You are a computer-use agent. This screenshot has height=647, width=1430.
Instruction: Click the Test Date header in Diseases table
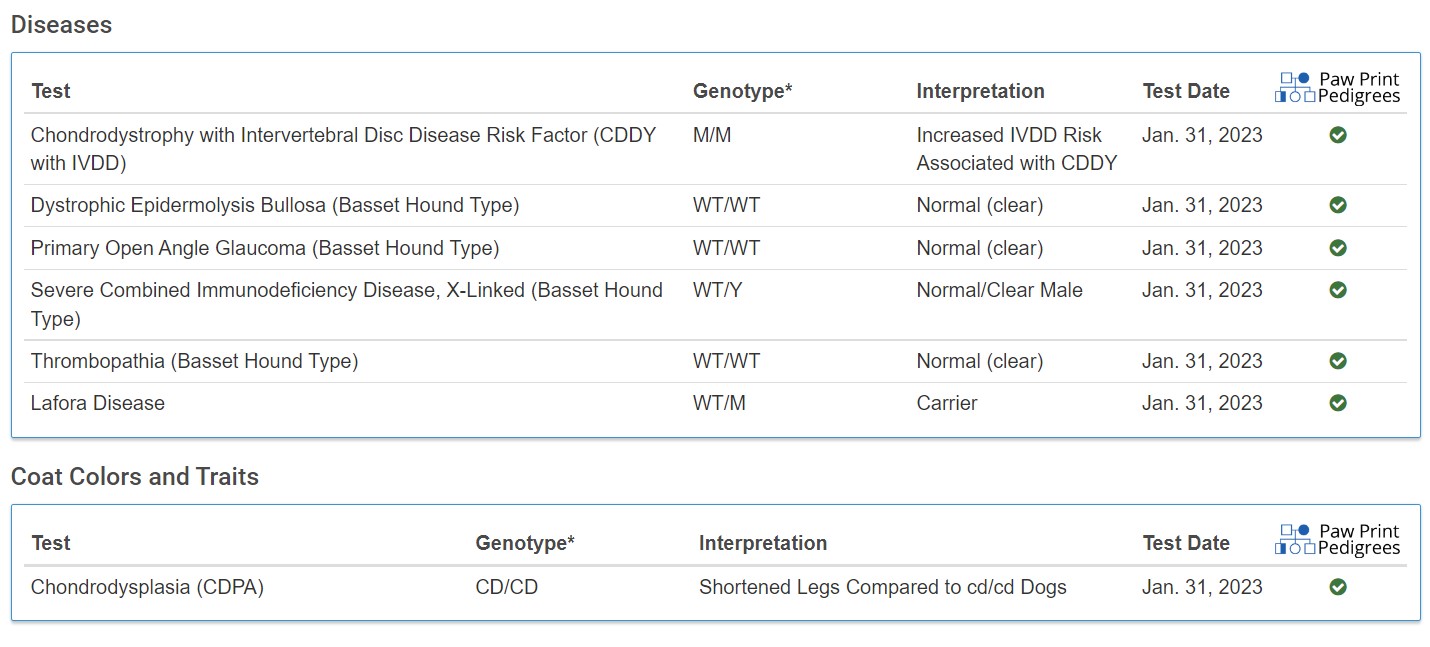pyautogui.click(x=1186, y=91)
